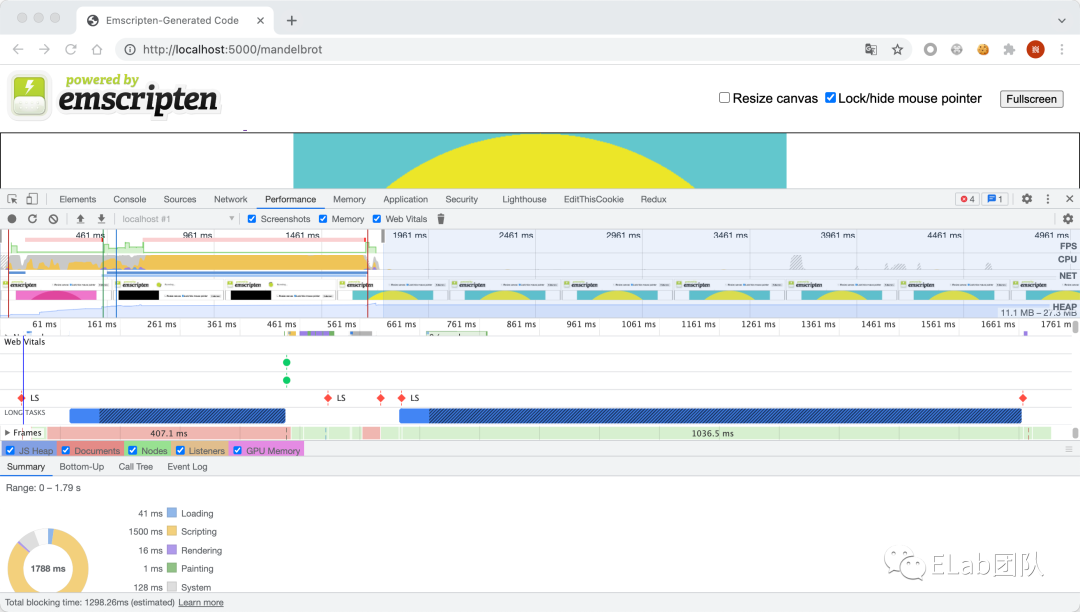The height and width of the screenshot is (612, 1080).
Task: Open the Elements panel tab
Action: pos(78,199)
